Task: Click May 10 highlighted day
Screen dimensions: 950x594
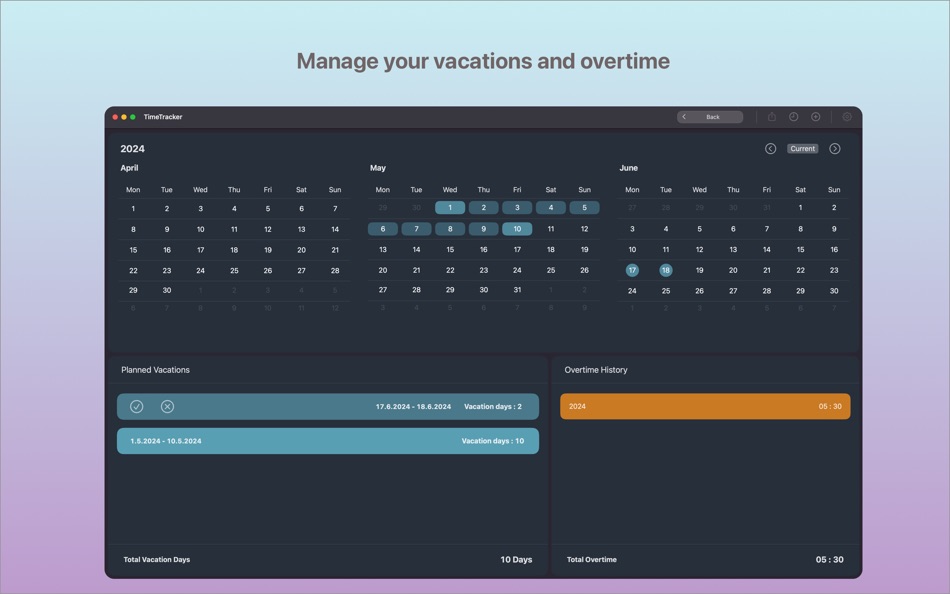Action: [x=517, y=229]
